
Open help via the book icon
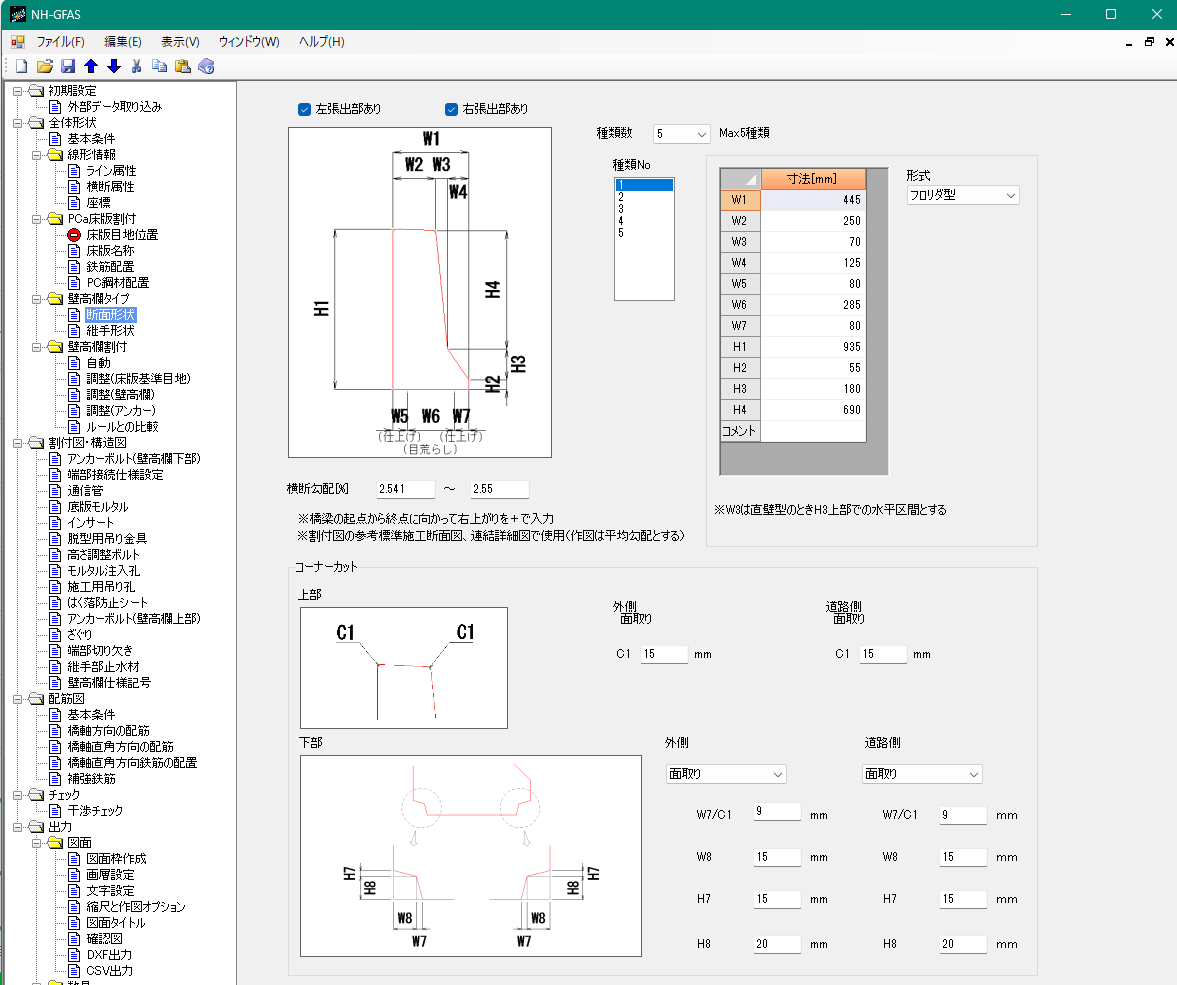coord(206,66)
